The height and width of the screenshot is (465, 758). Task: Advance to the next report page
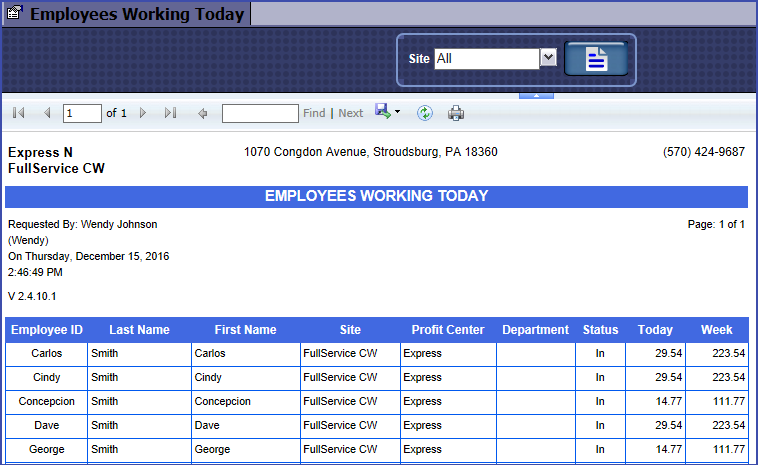pos(143,114)
